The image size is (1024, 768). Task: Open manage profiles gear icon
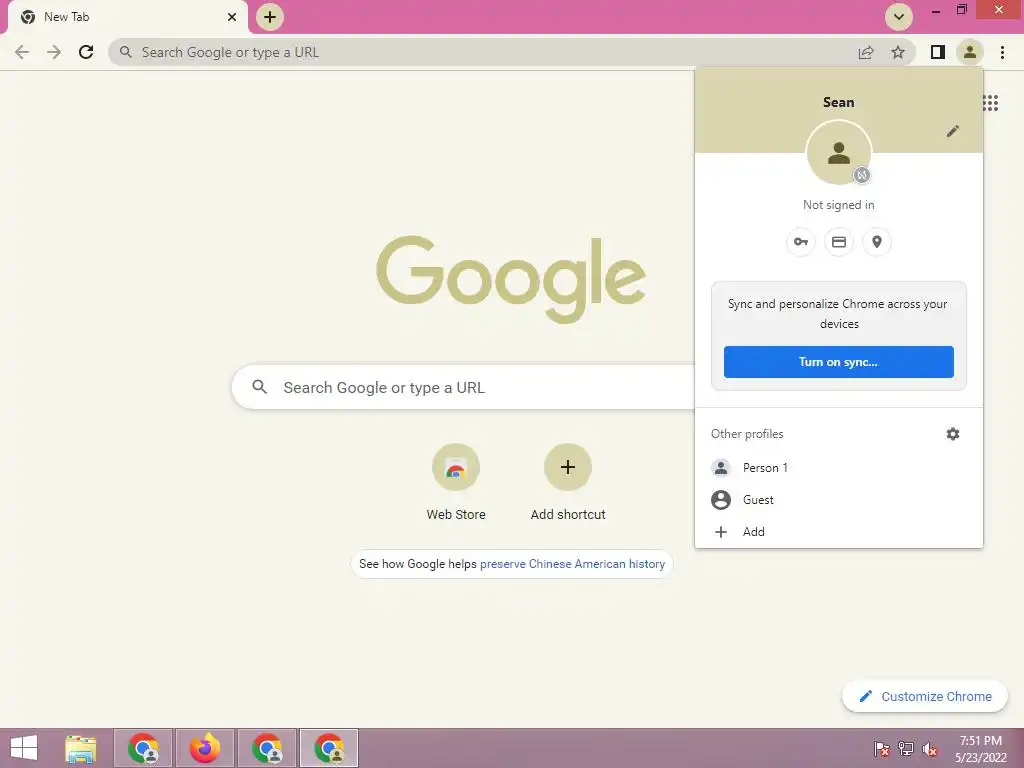tap(953, 434)
